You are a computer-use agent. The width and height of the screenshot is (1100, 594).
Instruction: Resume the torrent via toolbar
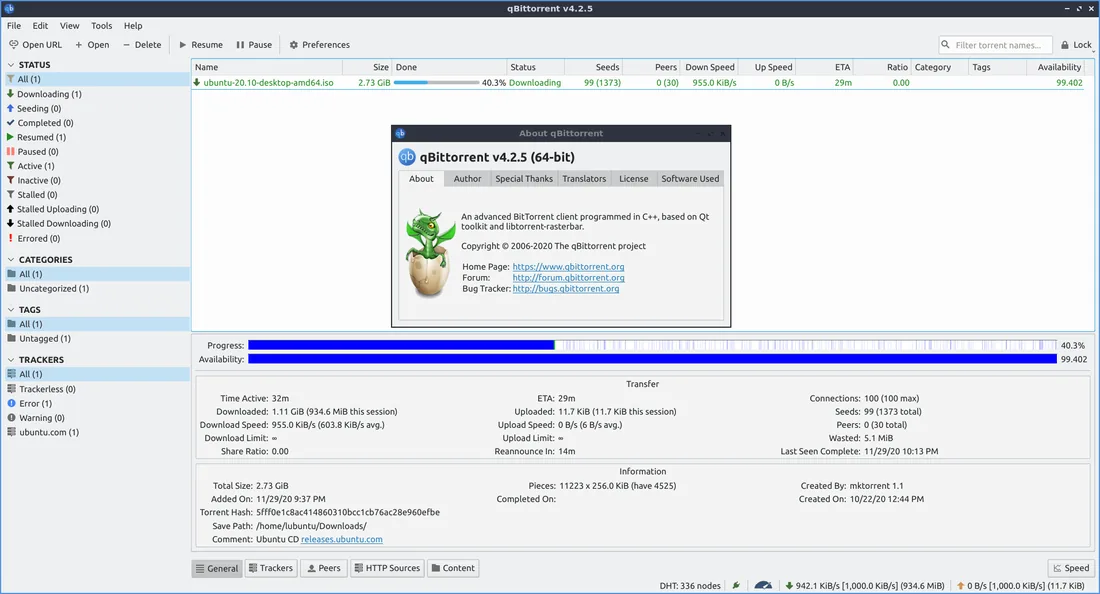pyautogui.click(x=201, y=45)
